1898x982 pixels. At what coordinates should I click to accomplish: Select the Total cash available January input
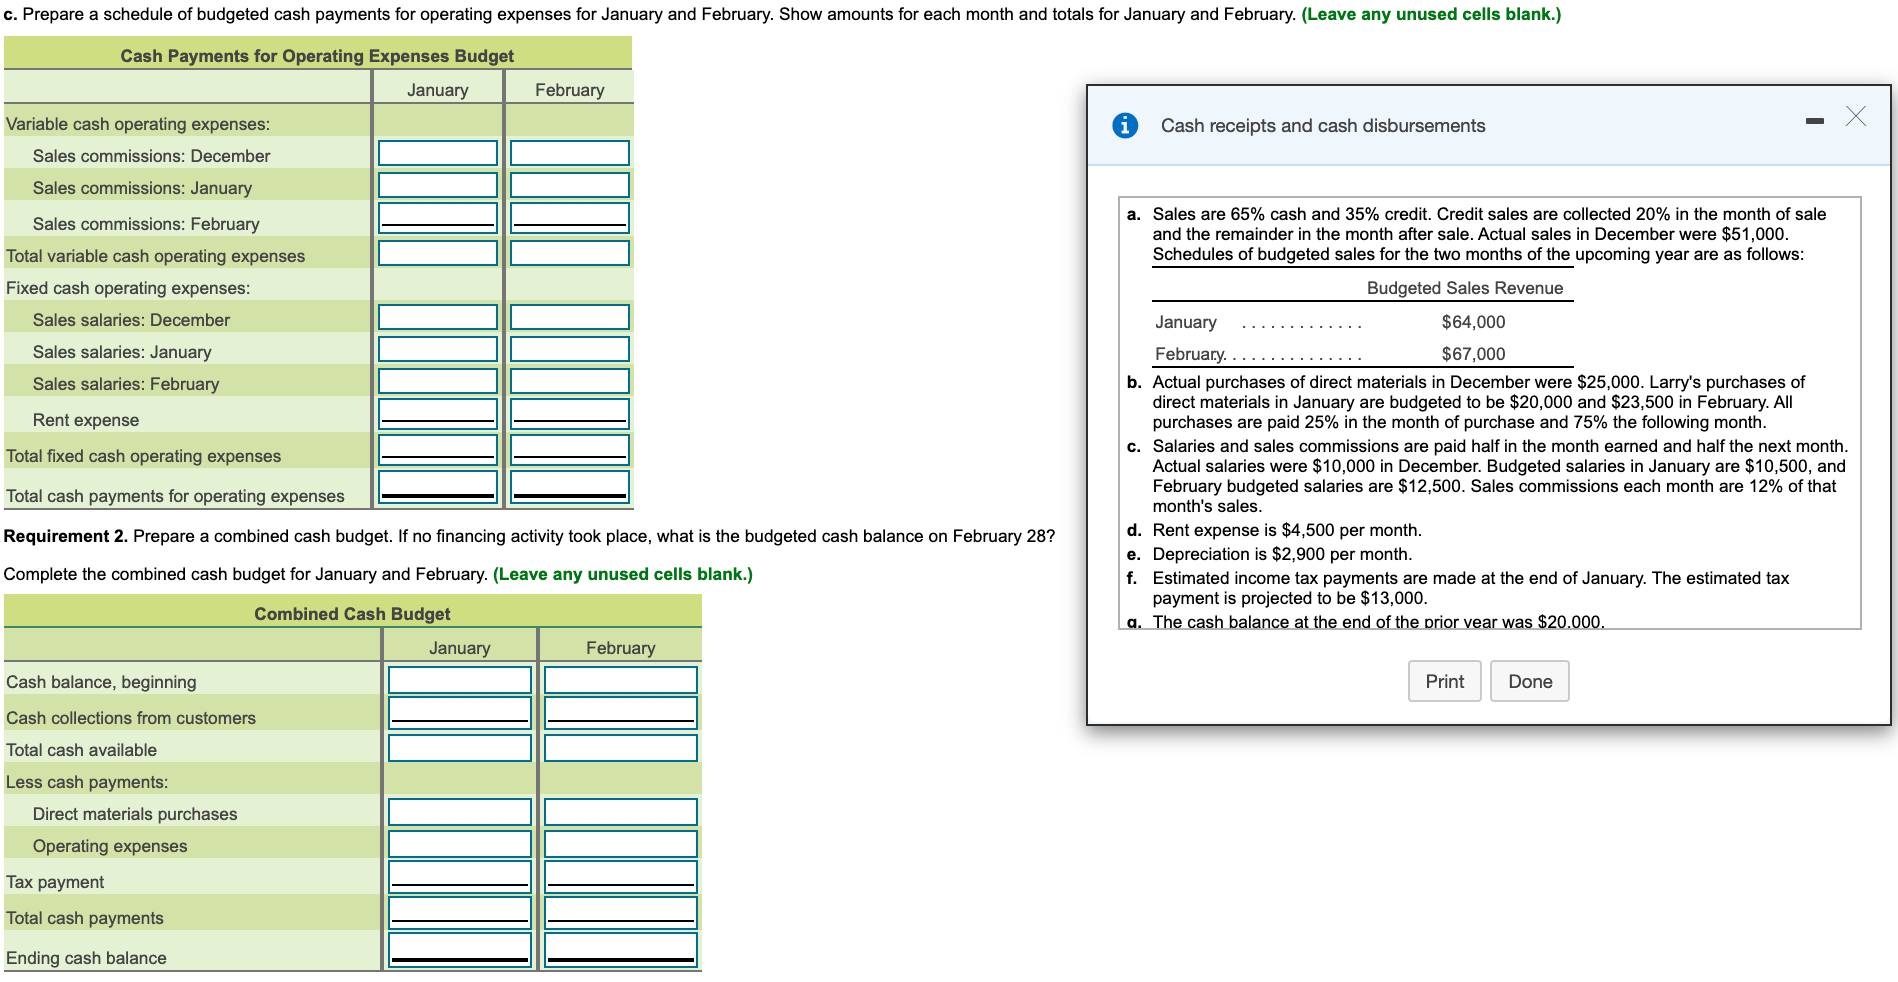(459, 746)
